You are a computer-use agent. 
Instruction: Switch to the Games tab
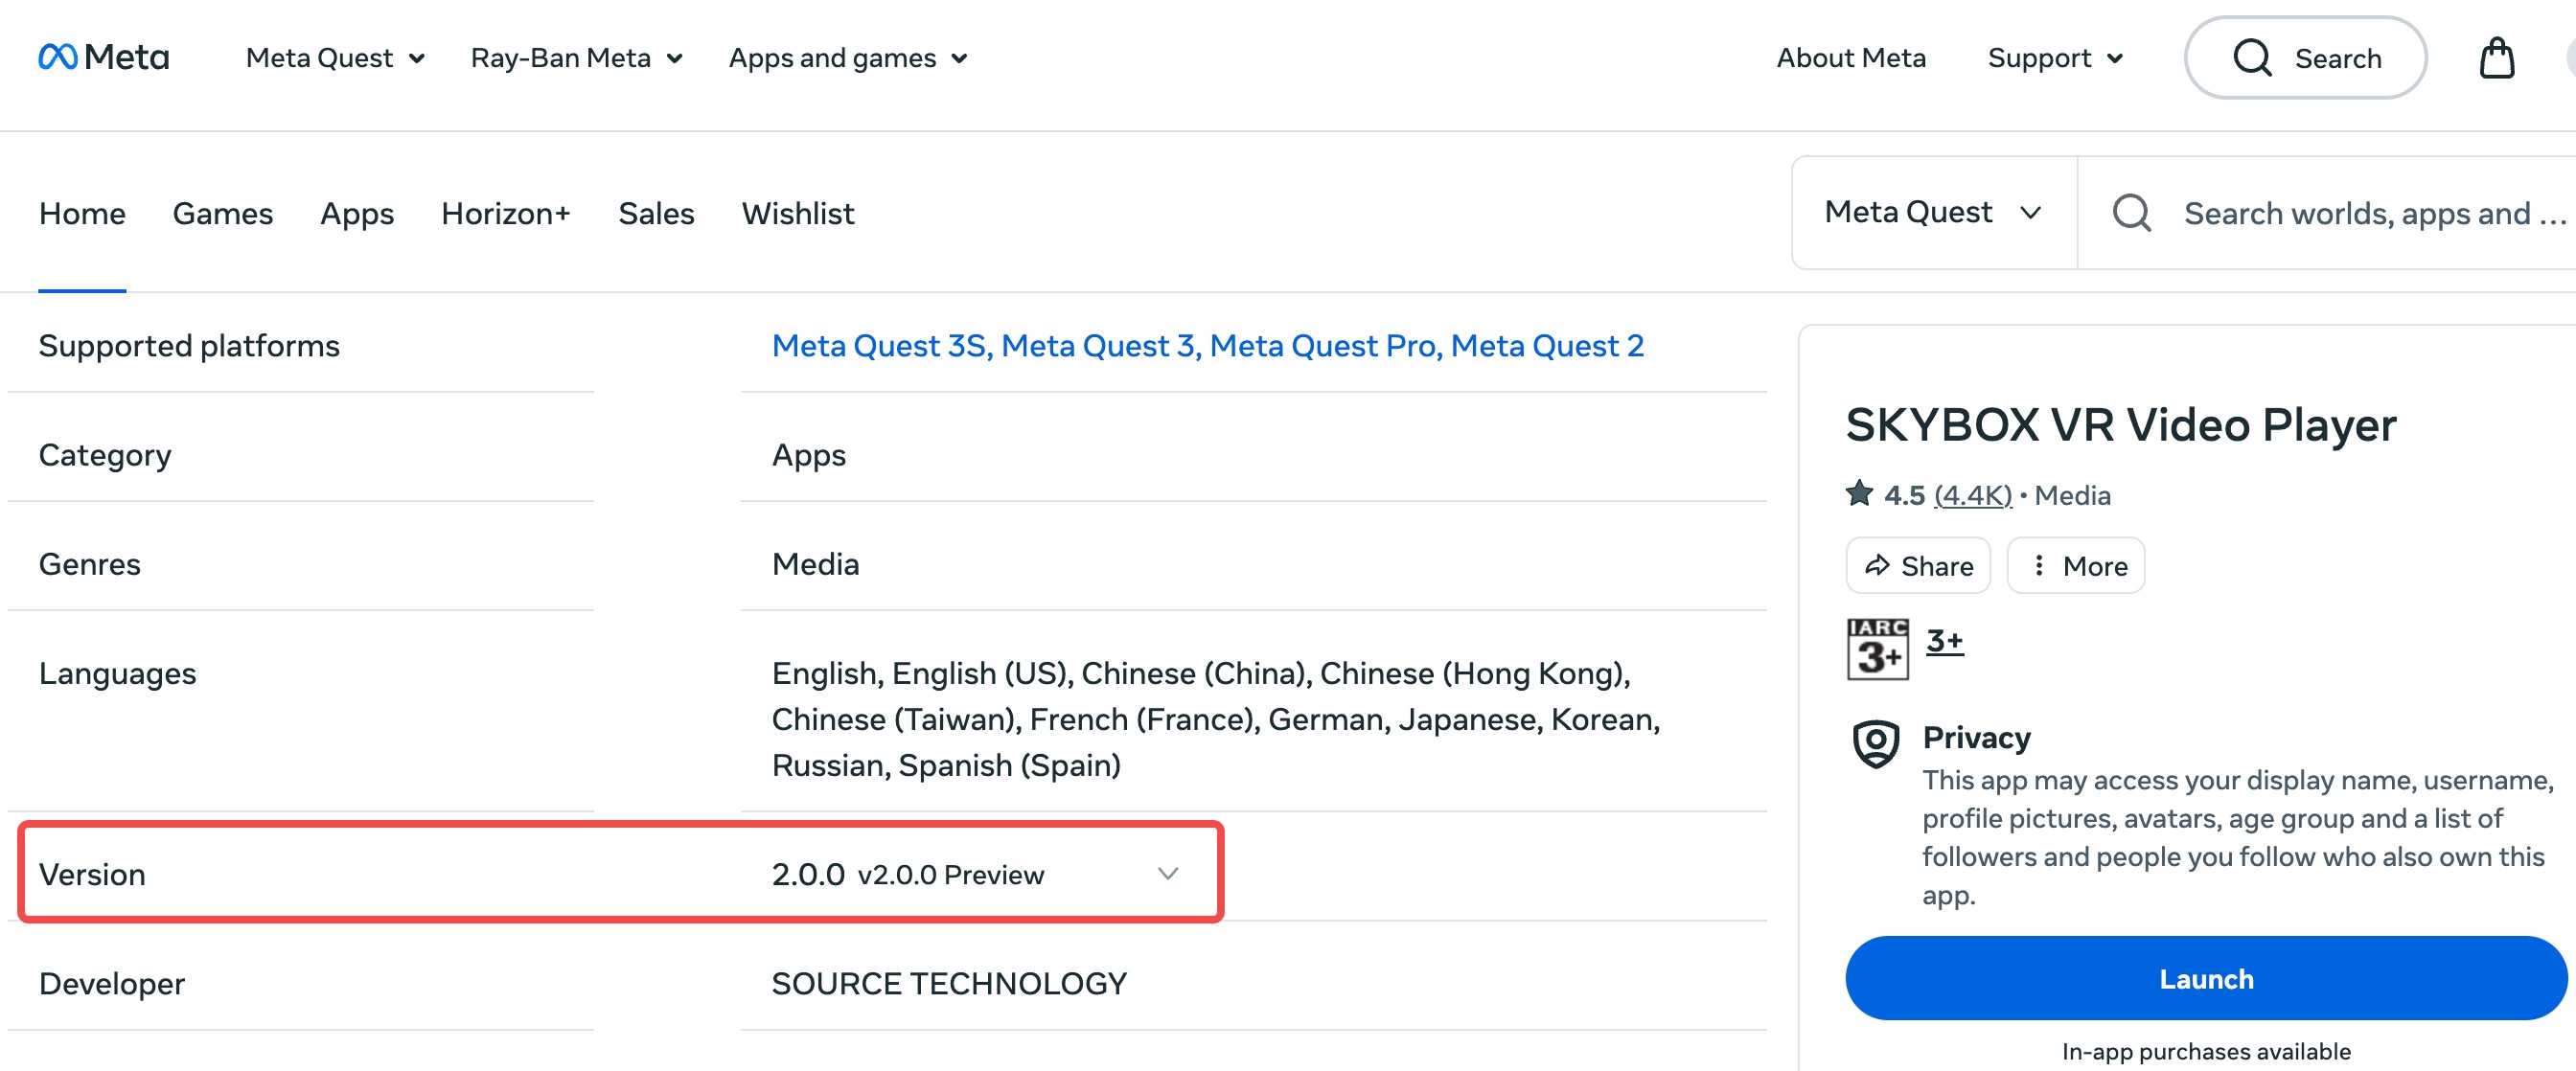tap(222, 213)
